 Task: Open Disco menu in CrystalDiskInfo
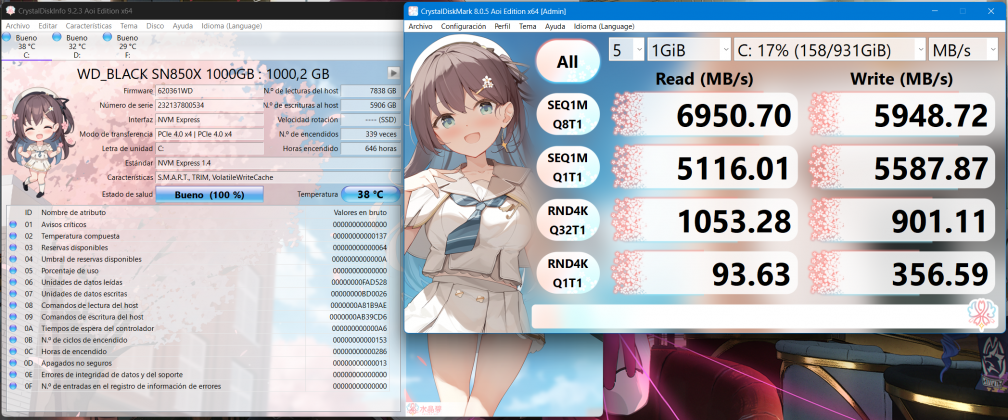[x=155, y=26]
